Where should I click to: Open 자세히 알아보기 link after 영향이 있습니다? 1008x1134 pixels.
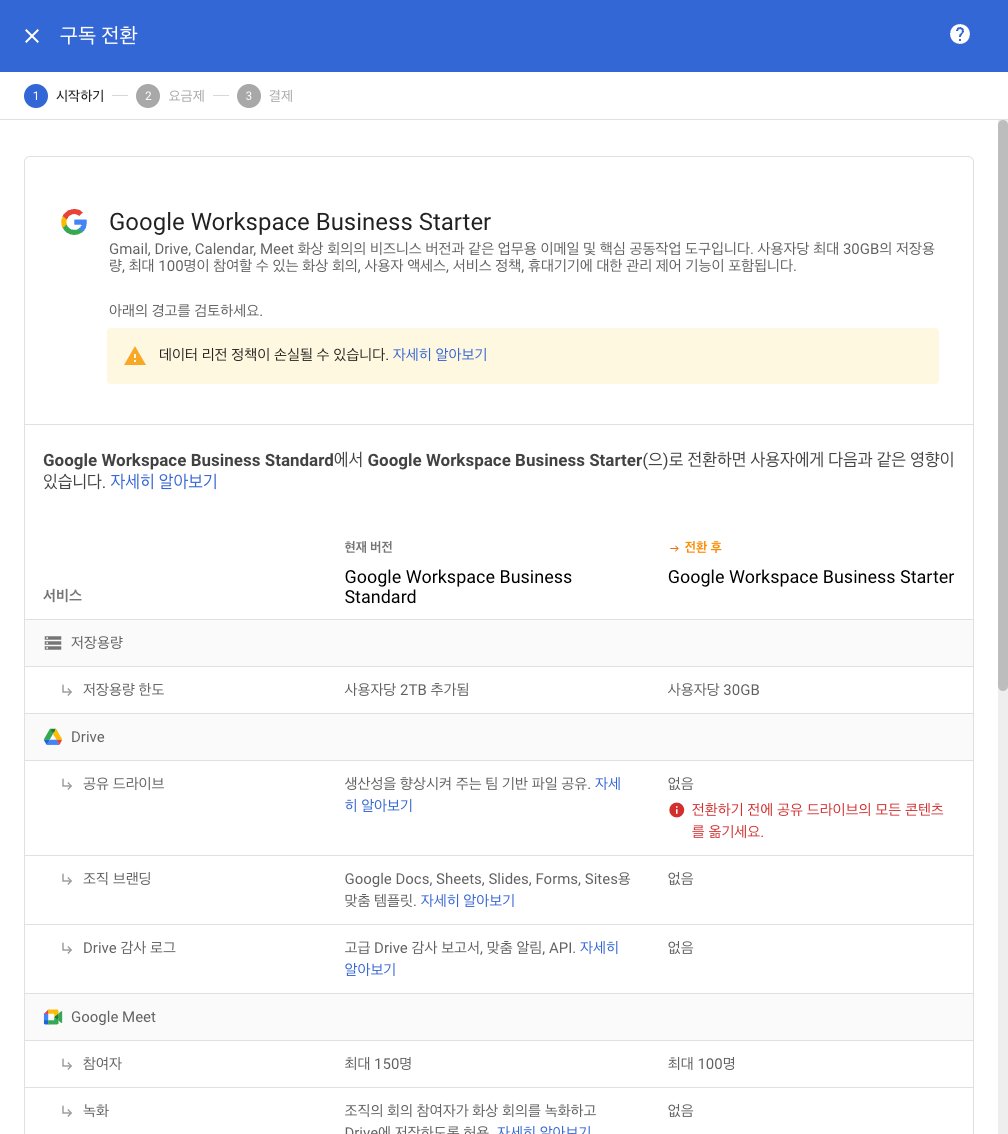[x=163, y=482]
